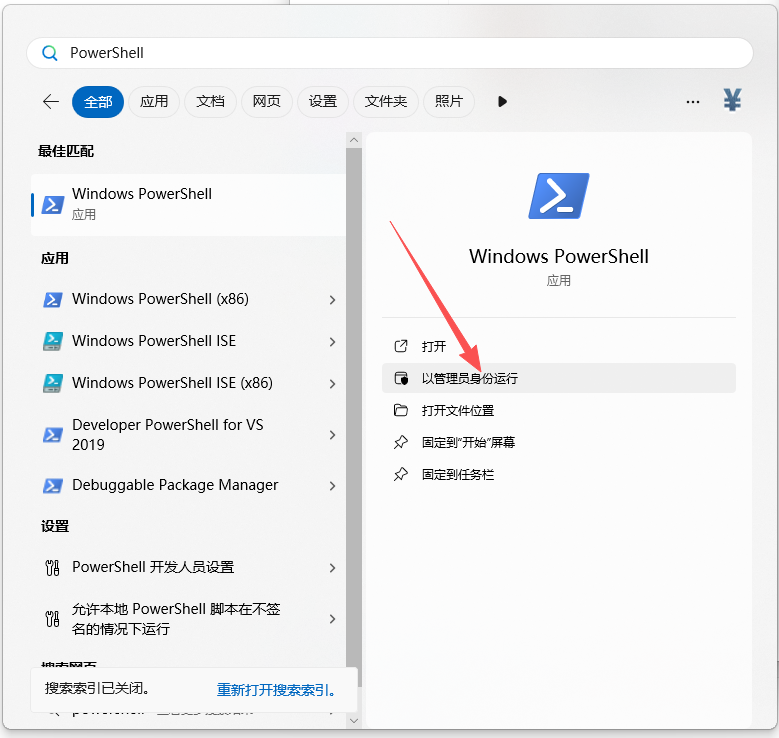Click the Windows PowerShell ISE app icon
This screenshot has width=779, height=738.
click(x=53, y=341)
